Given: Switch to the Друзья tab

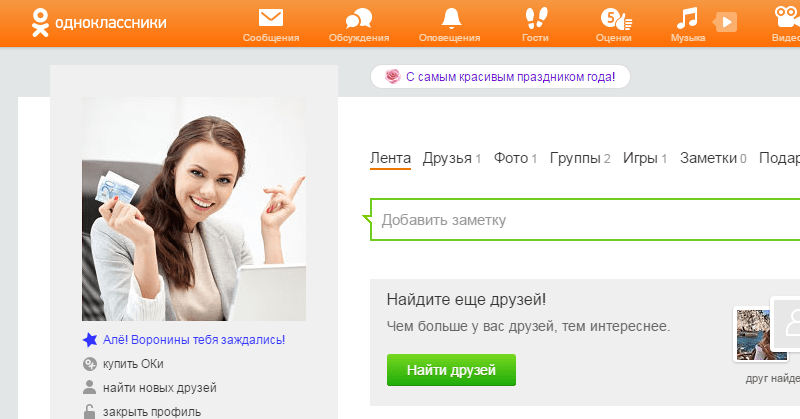Looking at the screenshot, I should tap(447, 158).
